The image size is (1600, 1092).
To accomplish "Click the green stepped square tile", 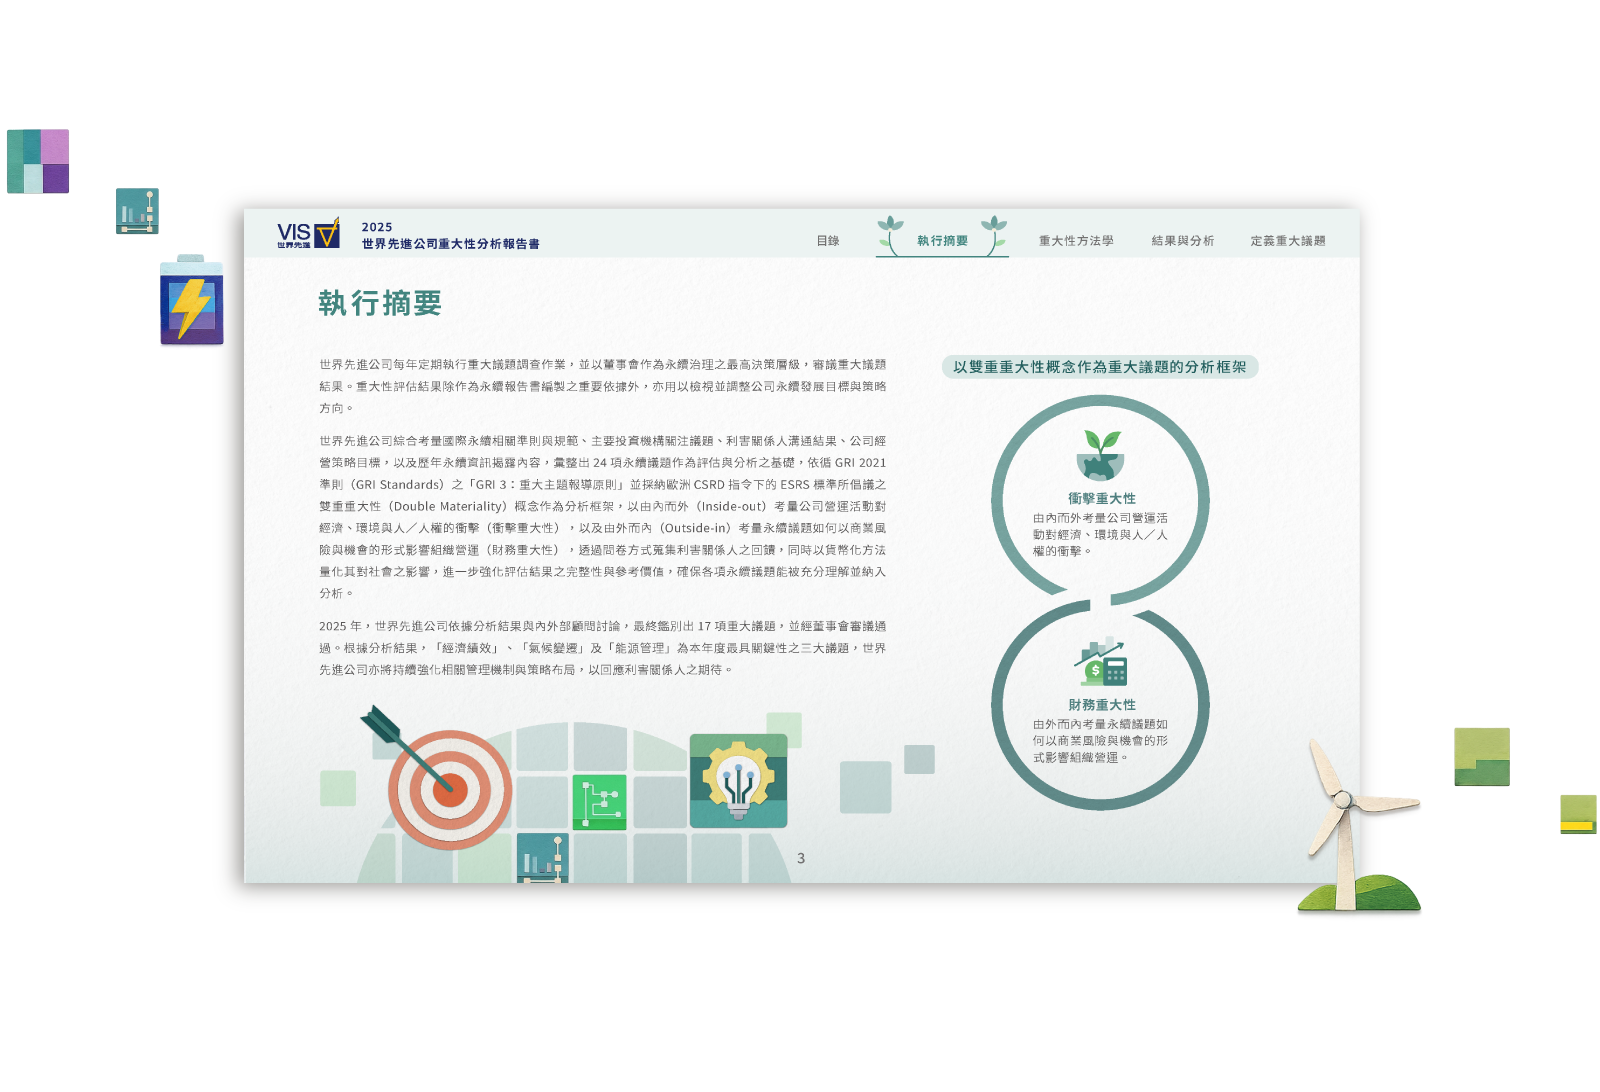I will pos(1481,757).
